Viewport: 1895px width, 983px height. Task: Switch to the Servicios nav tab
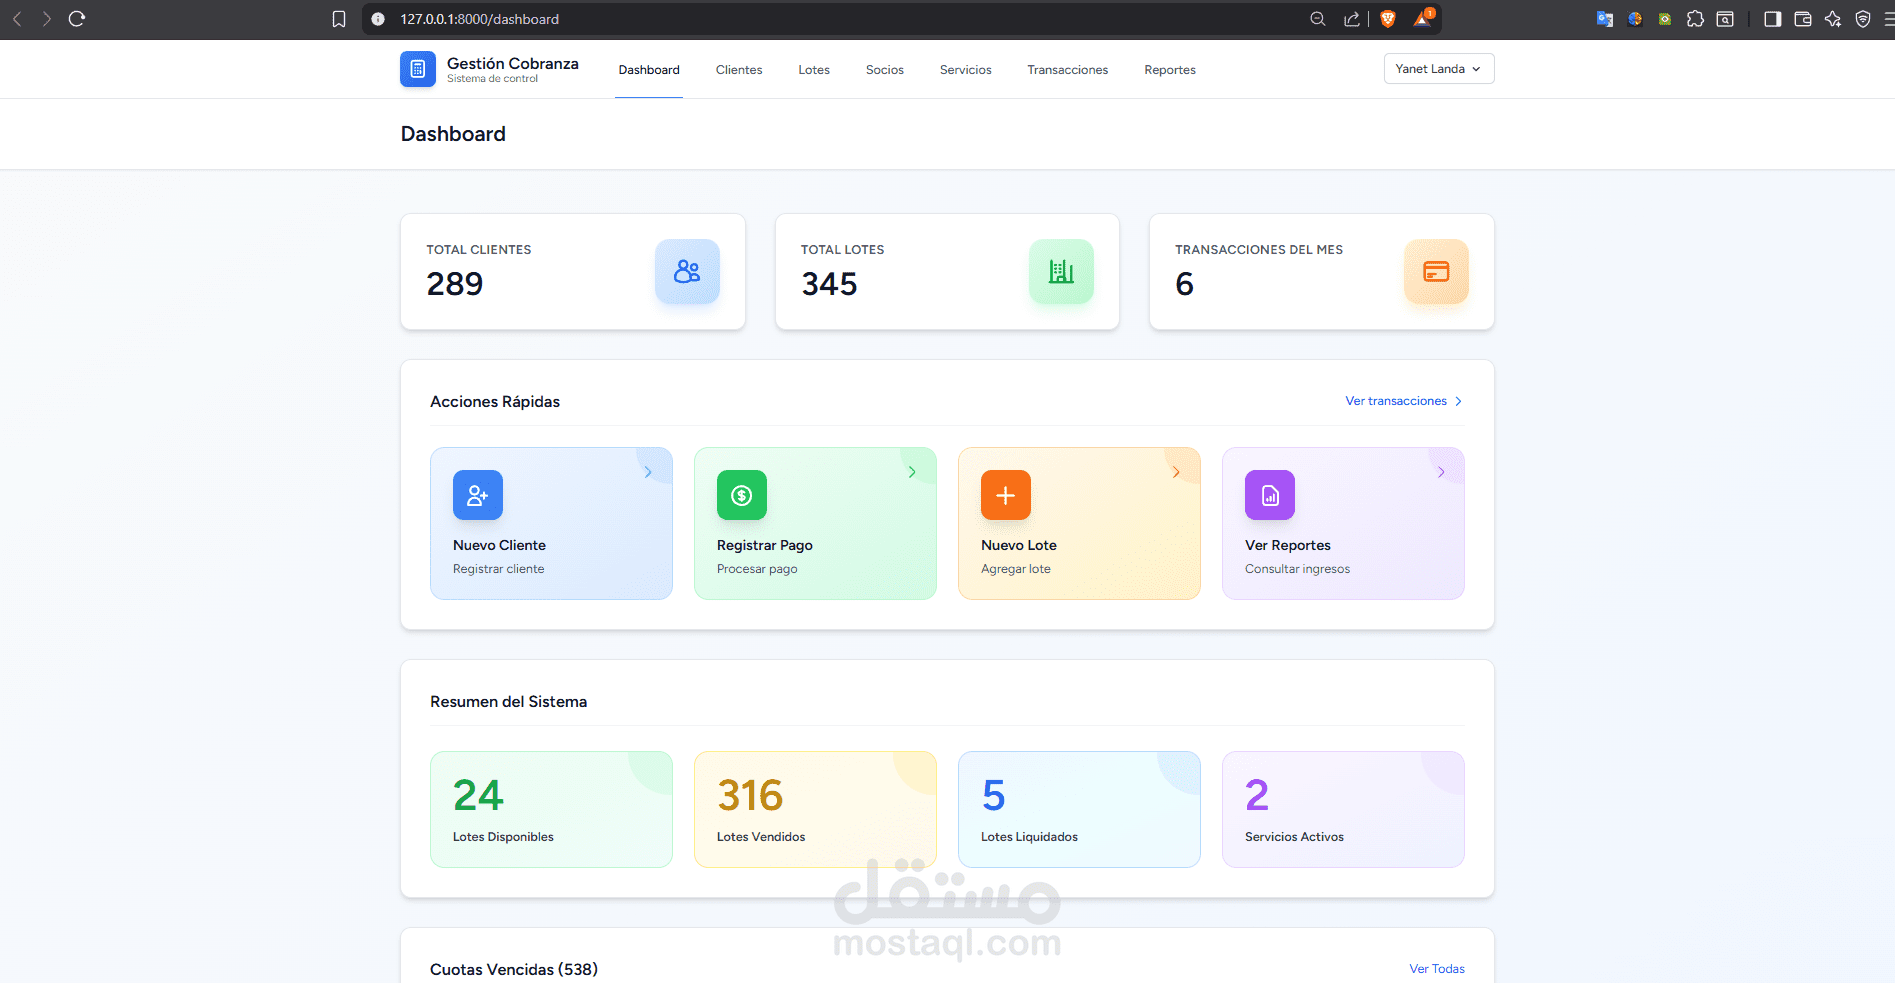pyautogui.click(x=966, y=70)
